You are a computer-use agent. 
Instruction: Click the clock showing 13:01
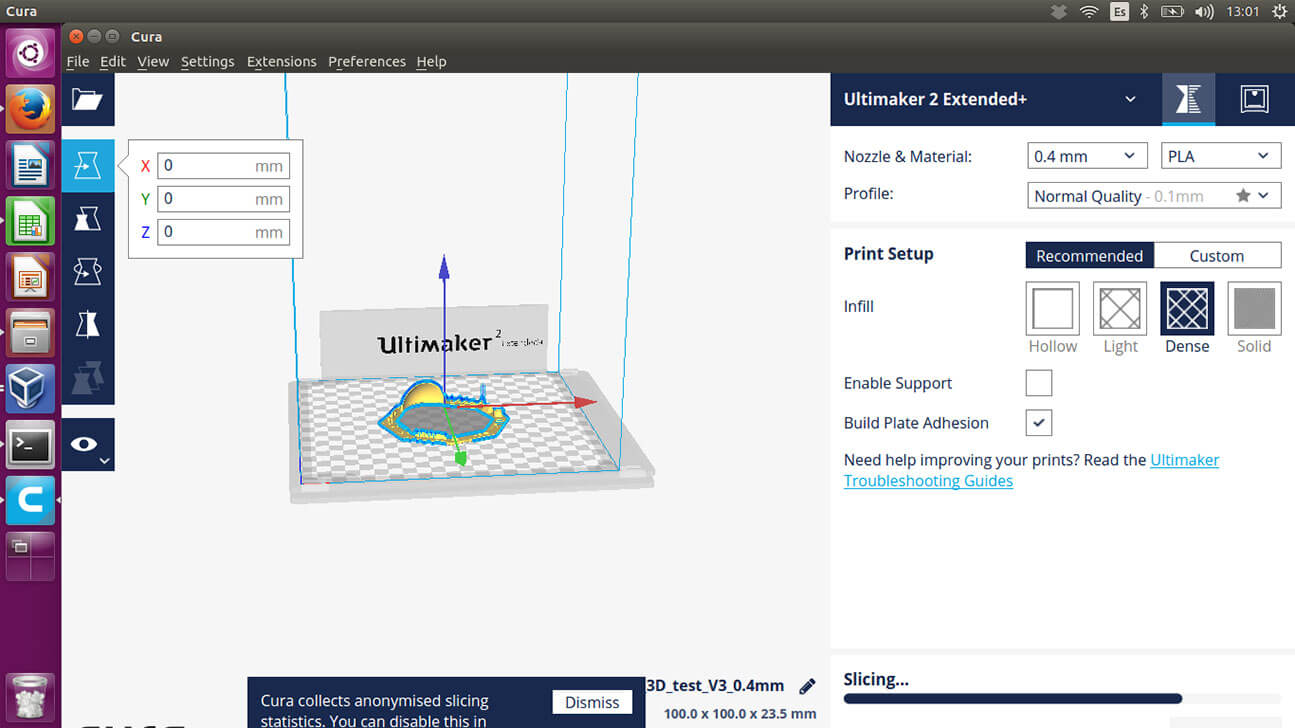[x=1241, y=12]
